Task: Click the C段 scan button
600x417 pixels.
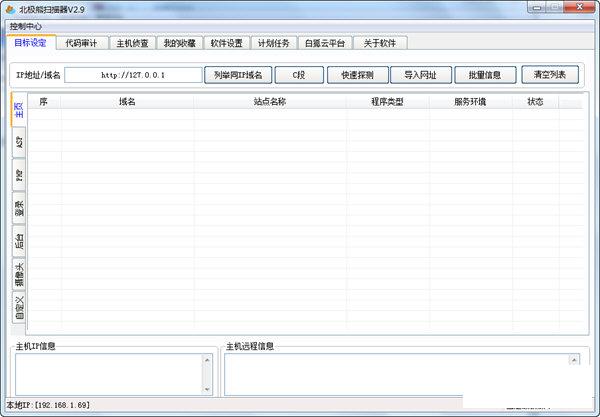Action: click(x=298, y=75)
